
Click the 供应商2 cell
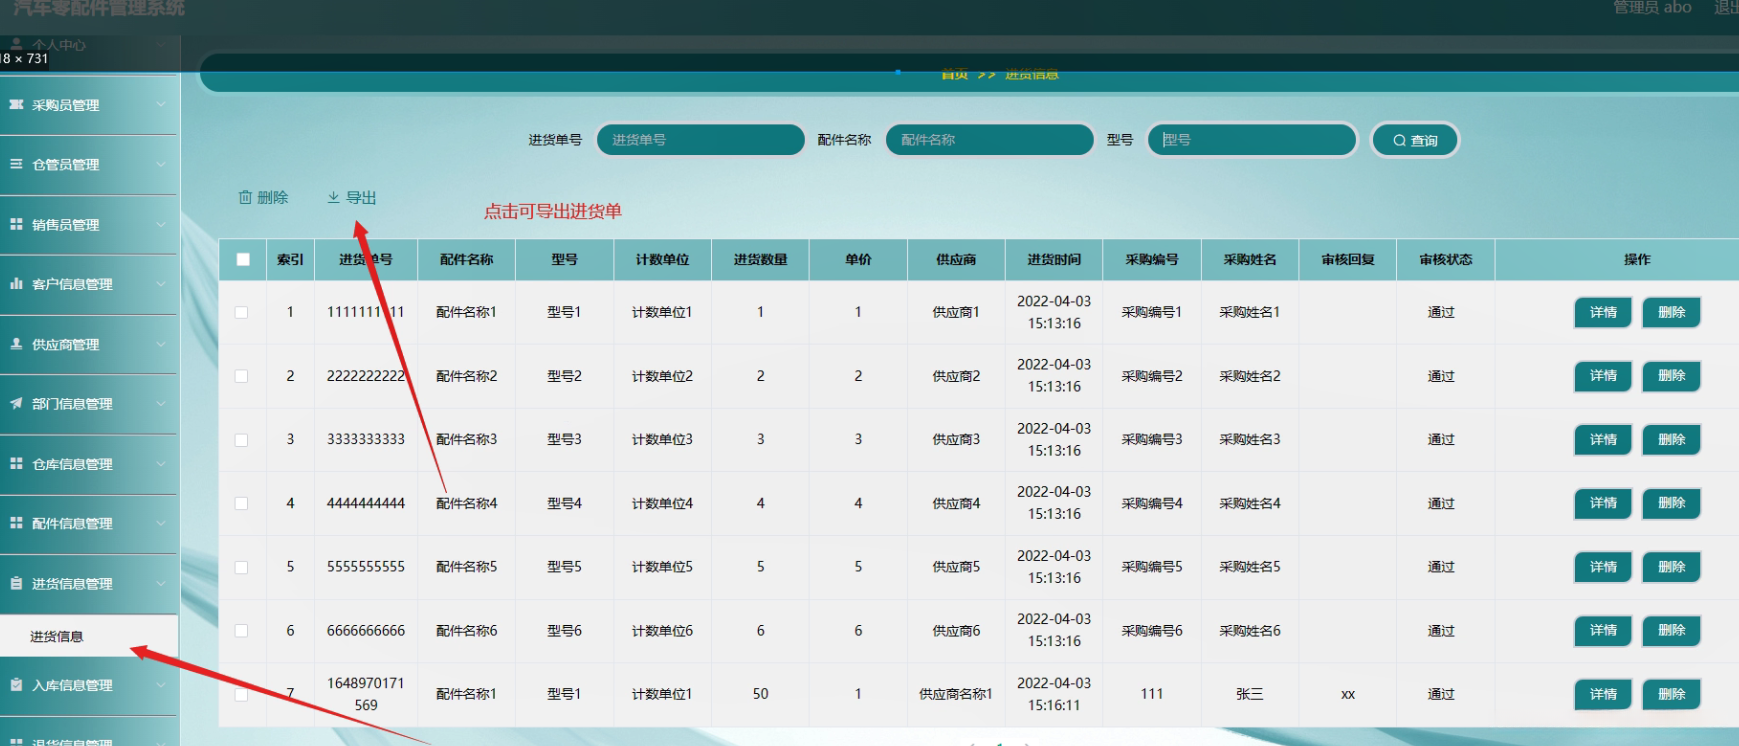pos(956,376)
